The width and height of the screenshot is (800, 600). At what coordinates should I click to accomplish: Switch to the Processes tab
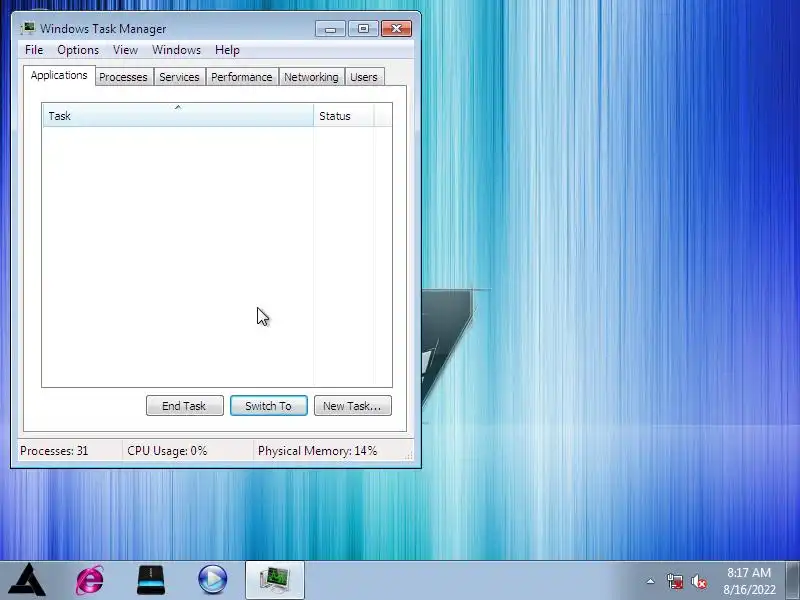coord(123,77)
